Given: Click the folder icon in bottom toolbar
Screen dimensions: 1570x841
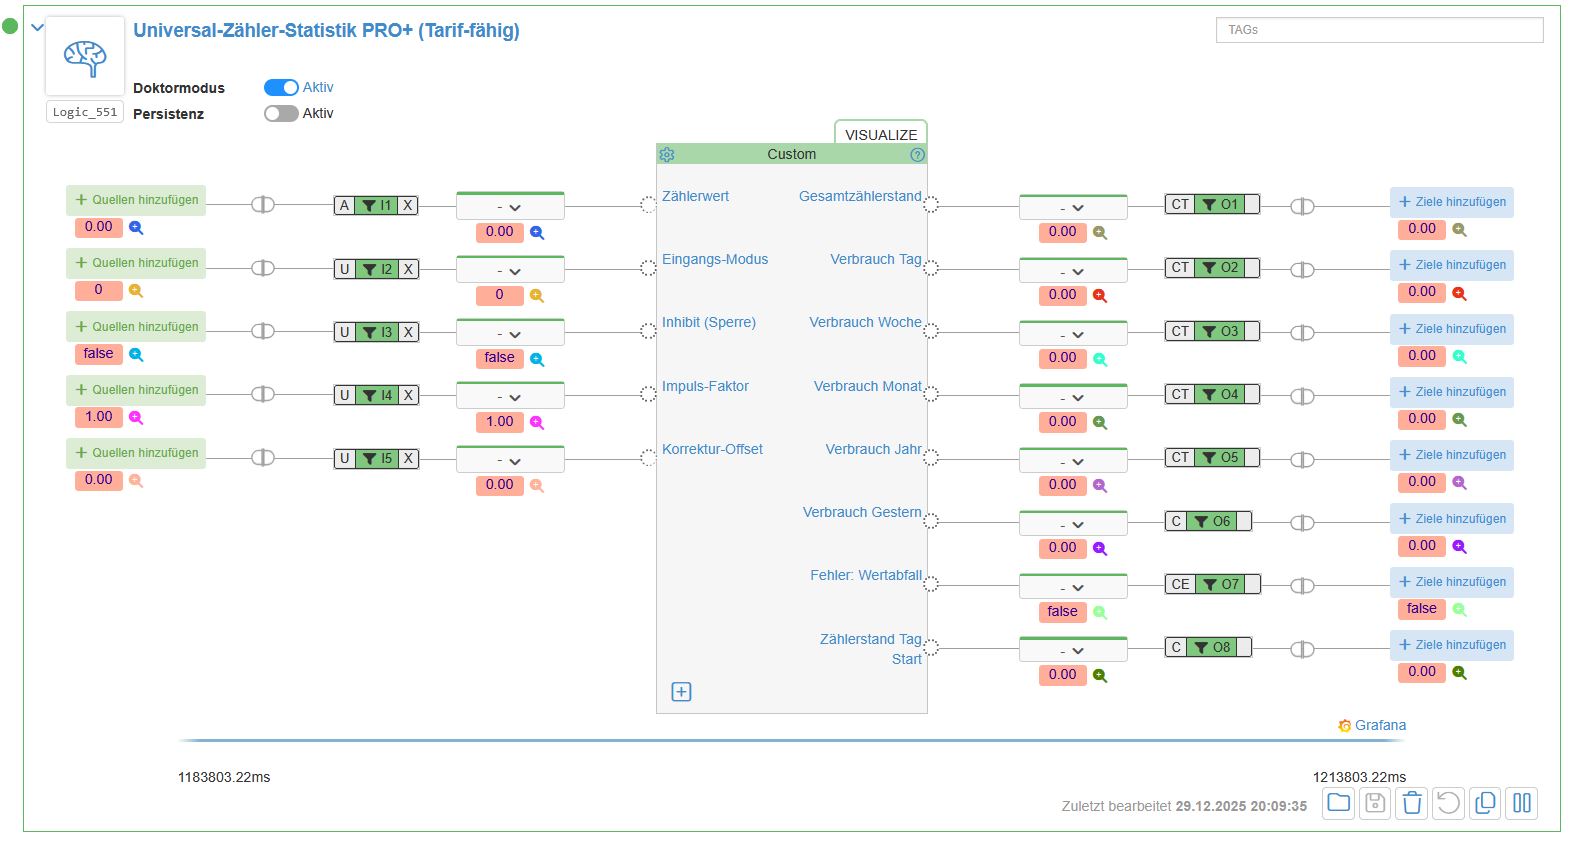Looking at the screenshot, I should coord(1338,803).
